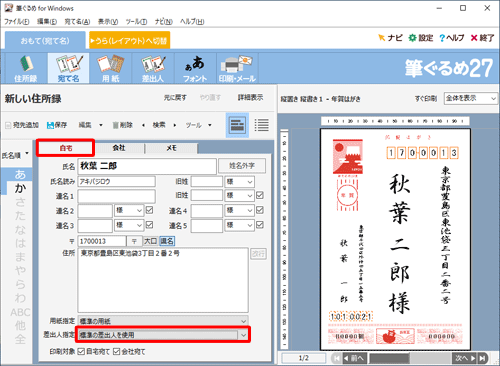
Task: Open 連名2 honorific dropdown
Action: click(x=129, y=210)
